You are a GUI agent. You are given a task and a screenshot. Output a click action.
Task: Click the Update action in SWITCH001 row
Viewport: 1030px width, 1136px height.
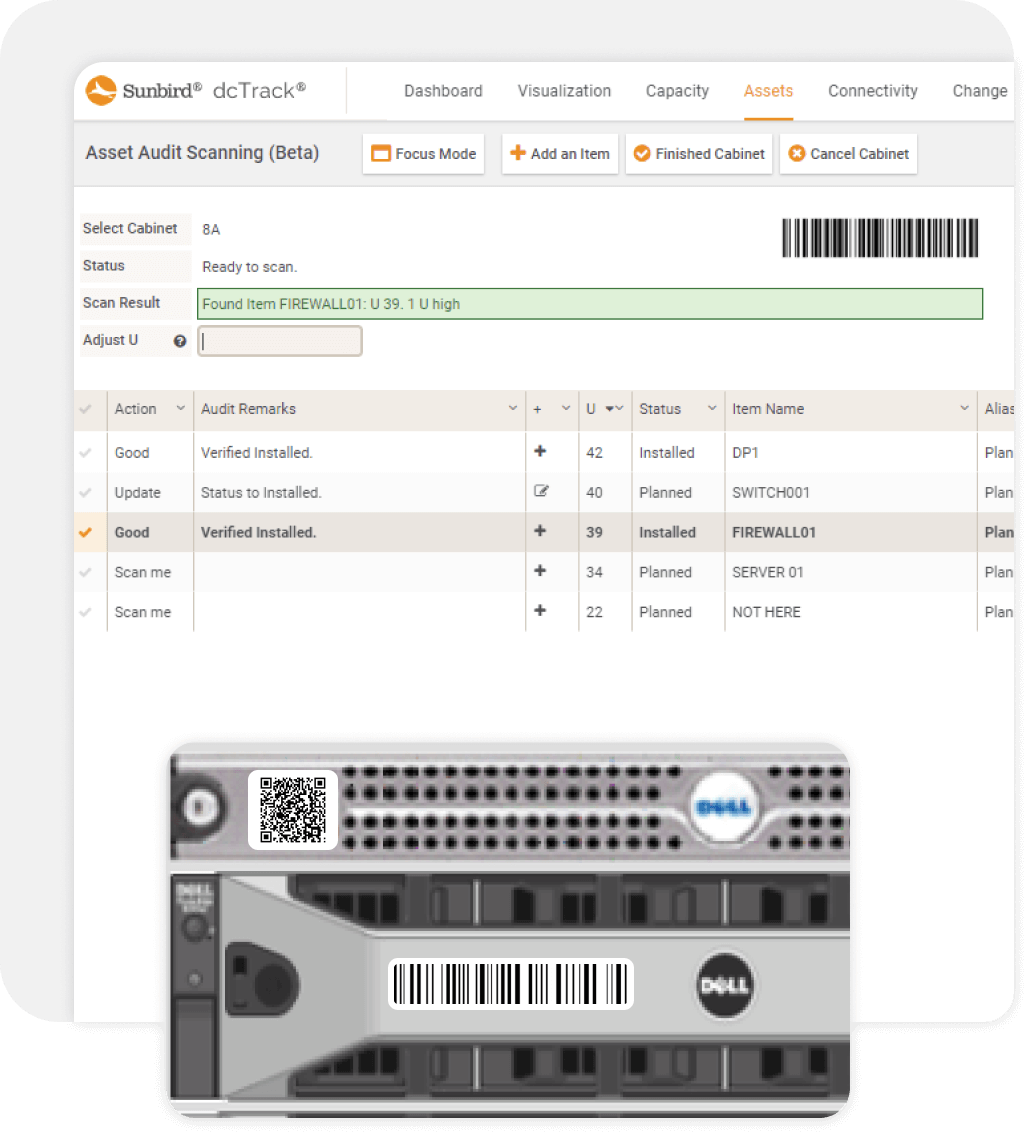coord(138,493)
